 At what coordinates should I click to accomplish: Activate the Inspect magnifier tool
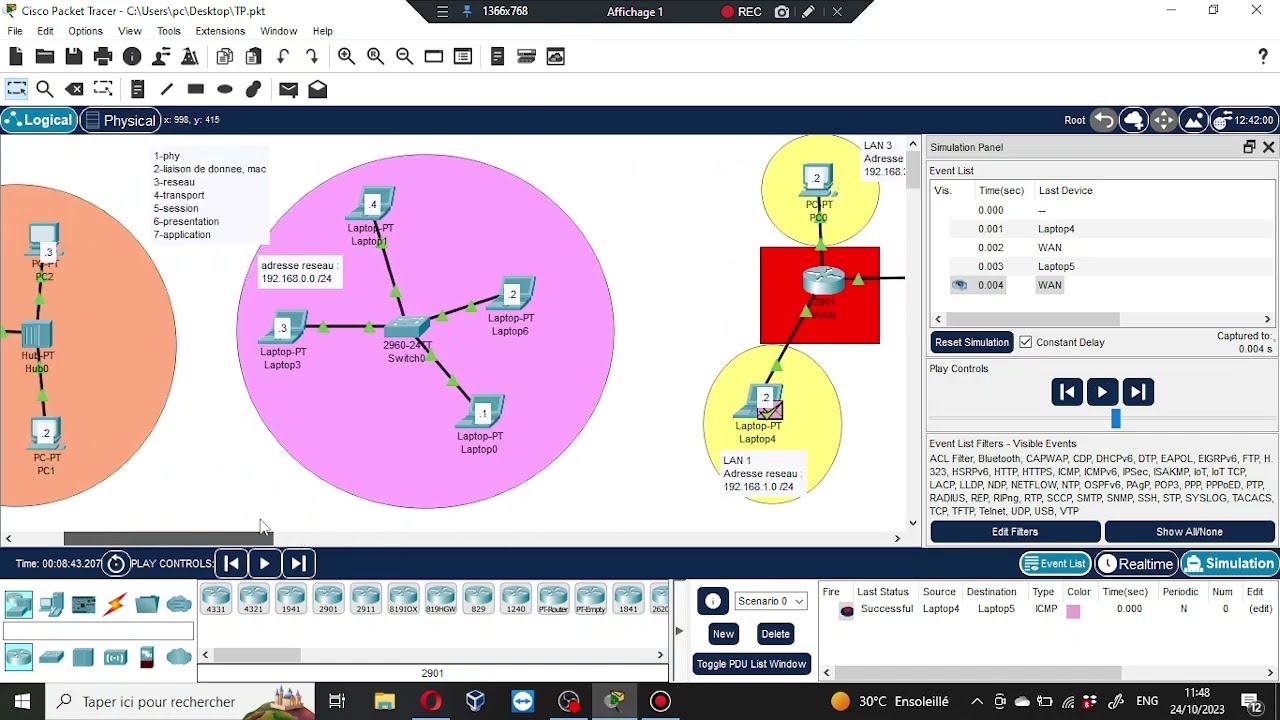pyautogui.click(x=45, y=89)
